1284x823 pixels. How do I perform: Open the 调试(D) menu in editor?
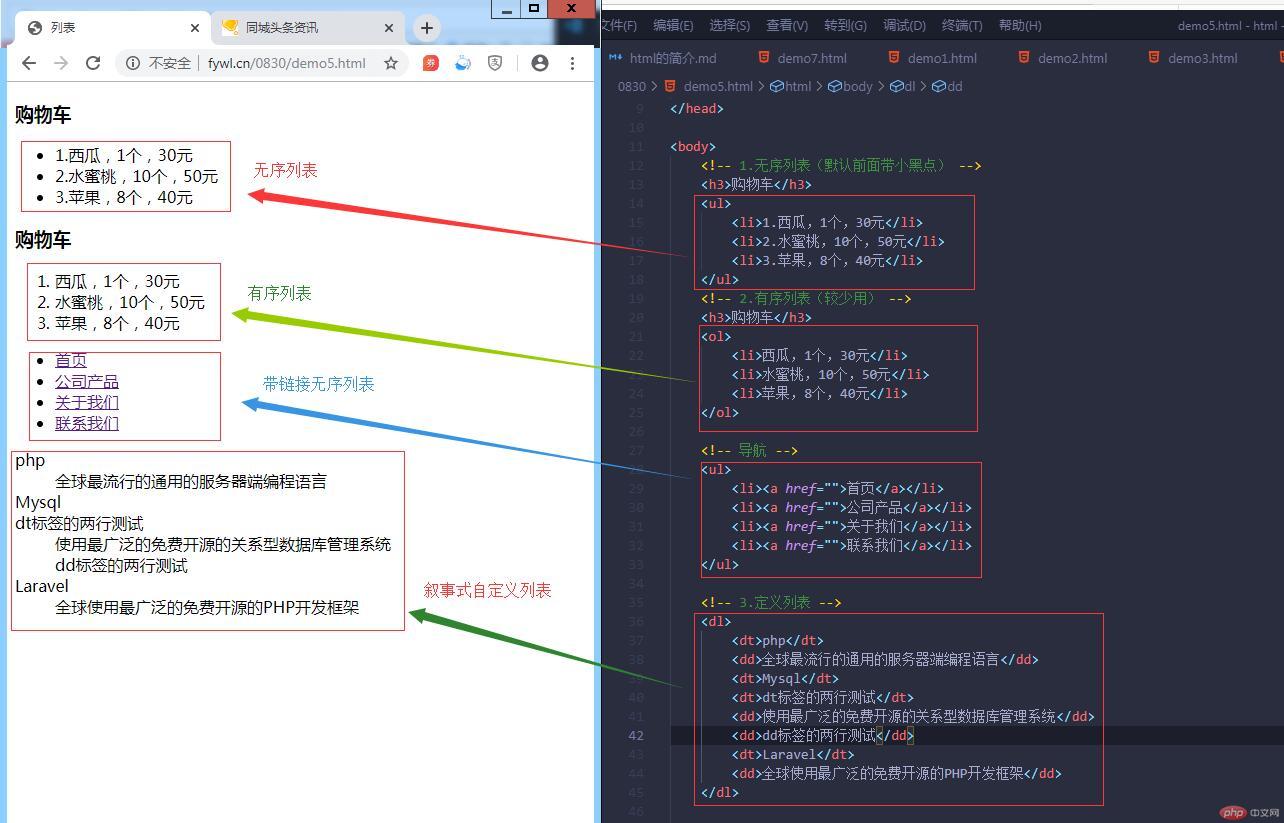[x=904, y=25]
